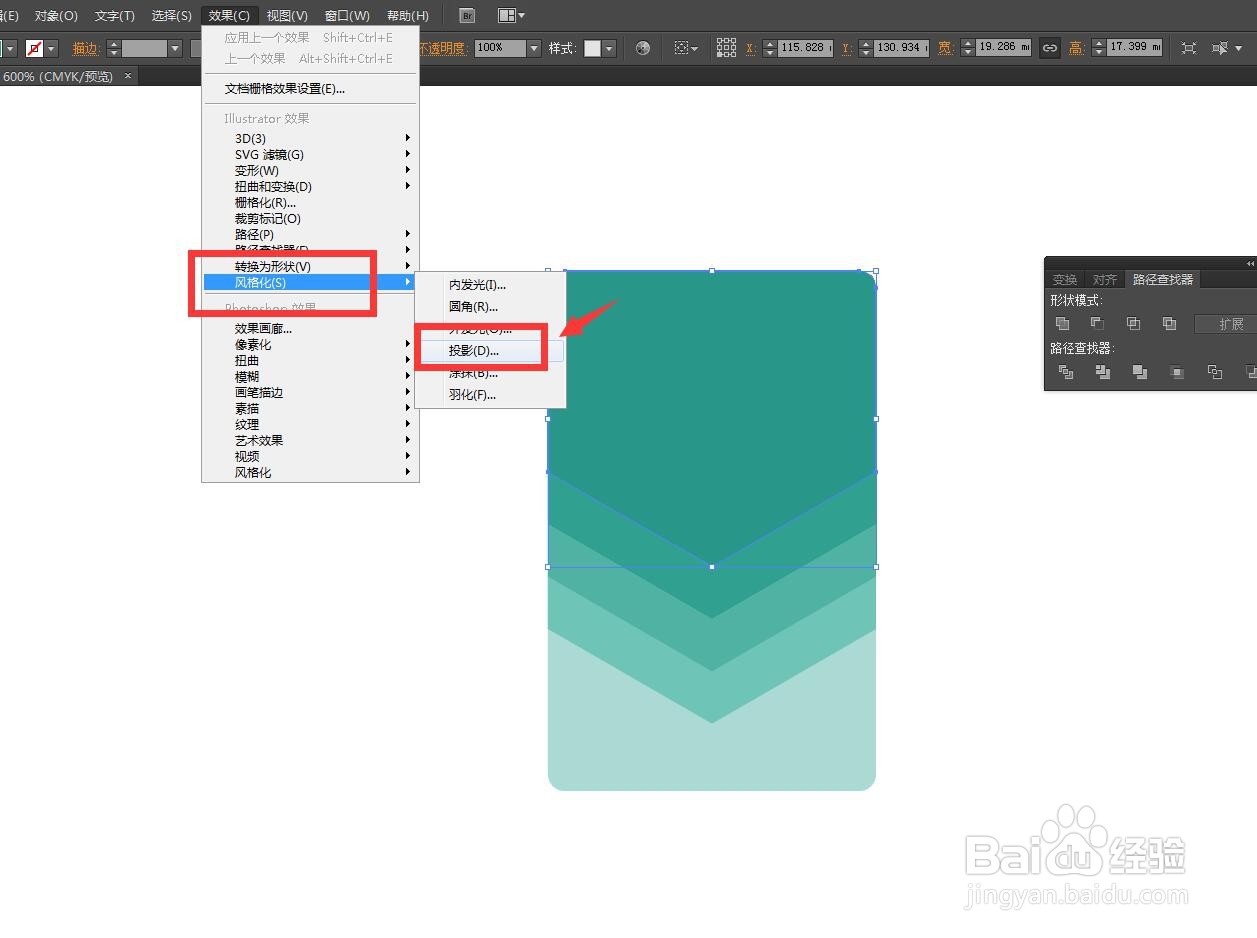
Task: Click the Transform panel icon after height field
Action: [1189, 48]
